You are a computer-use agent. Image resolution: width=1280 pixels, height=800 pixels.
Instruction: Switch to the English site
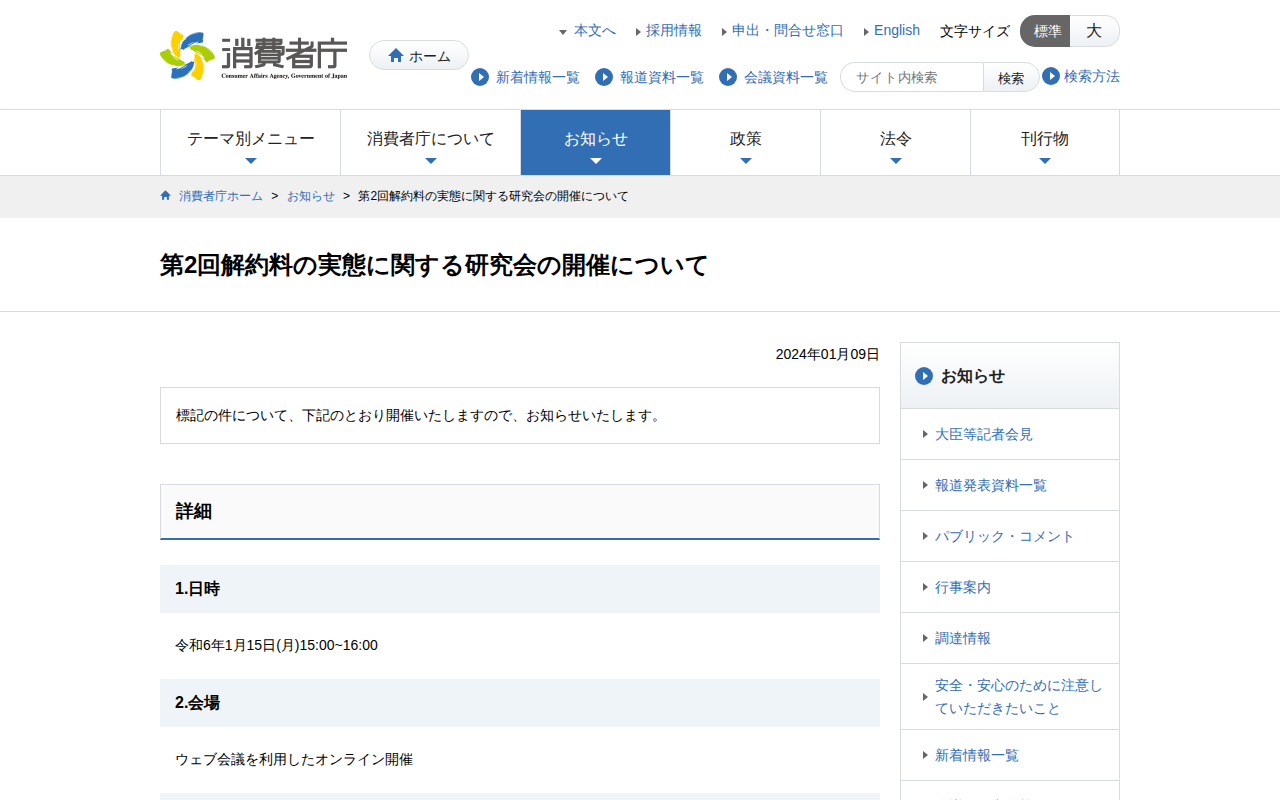tap(897, 31)
